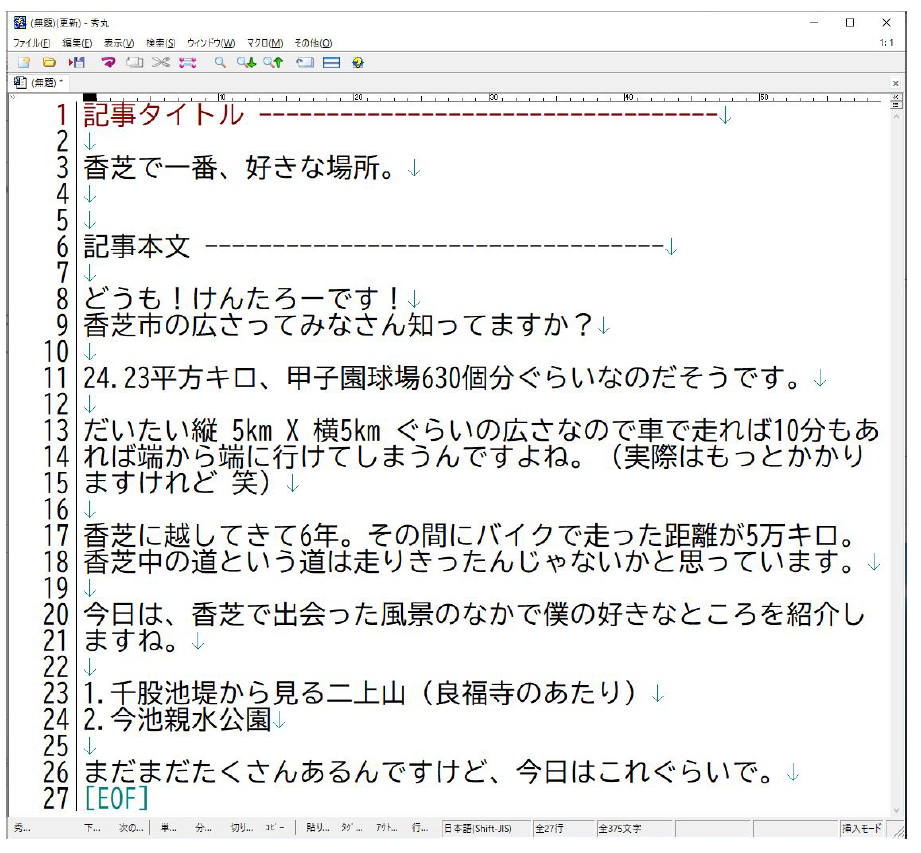Screen dimensions: 921x853
Task: Click the 貼り... paste button in status bar
Action: pyautogui.click(x=318, y=828)
